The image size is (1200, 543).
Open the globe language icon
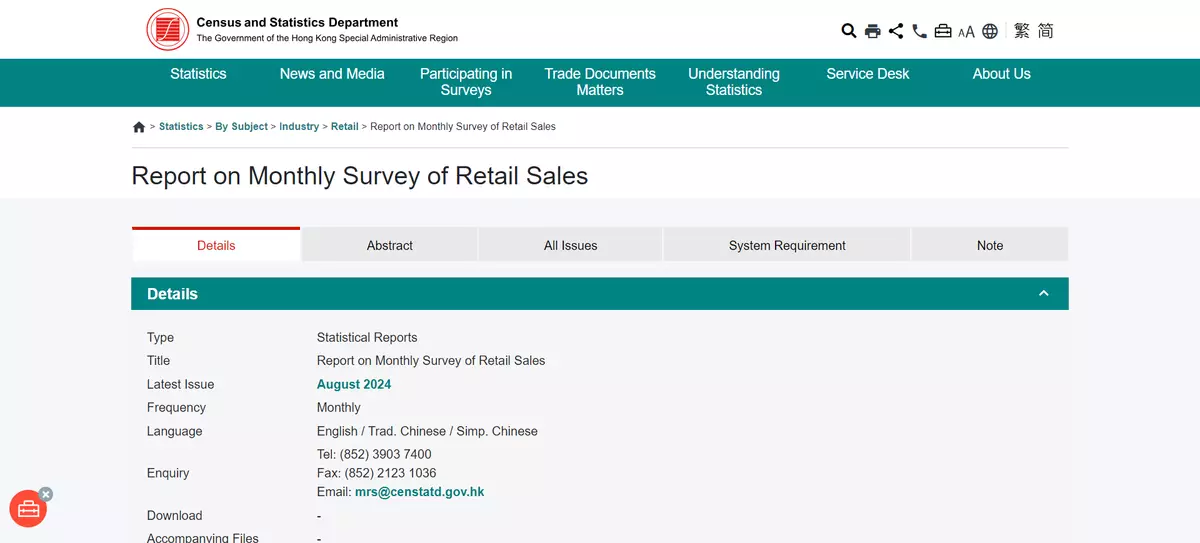(990, 31)
